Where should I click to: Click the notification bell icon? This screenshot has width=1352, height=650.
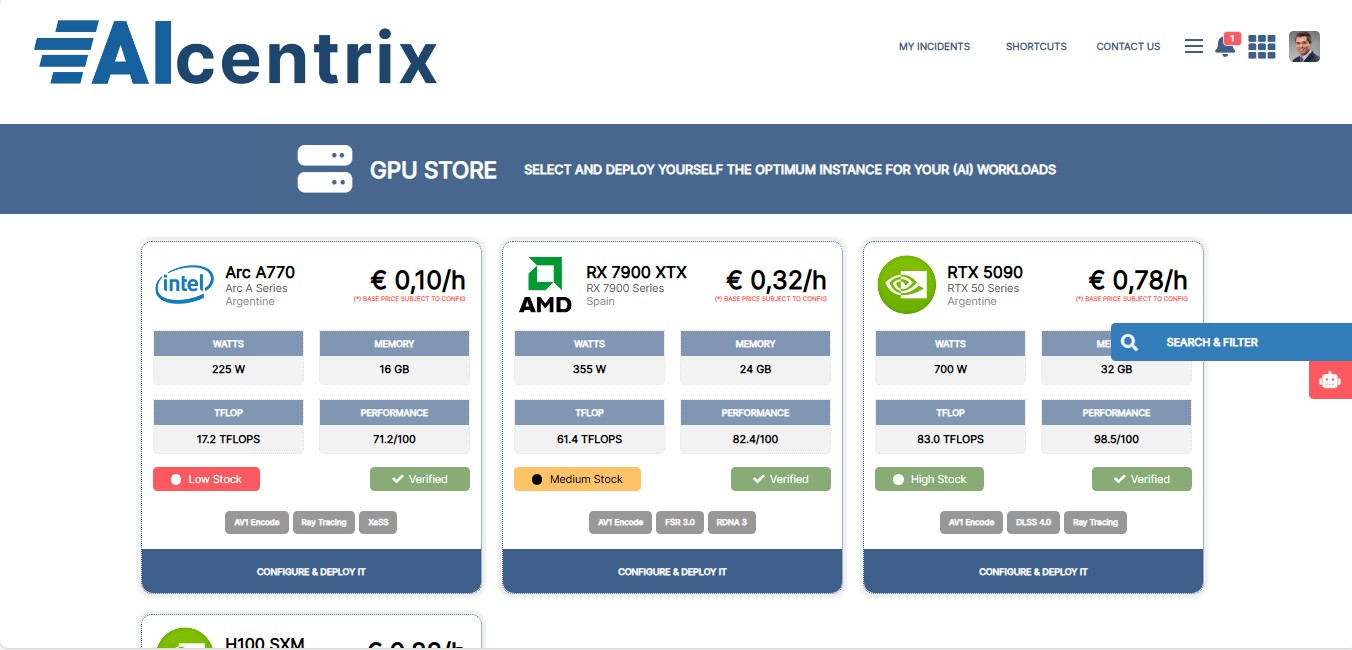point(1224,47)
